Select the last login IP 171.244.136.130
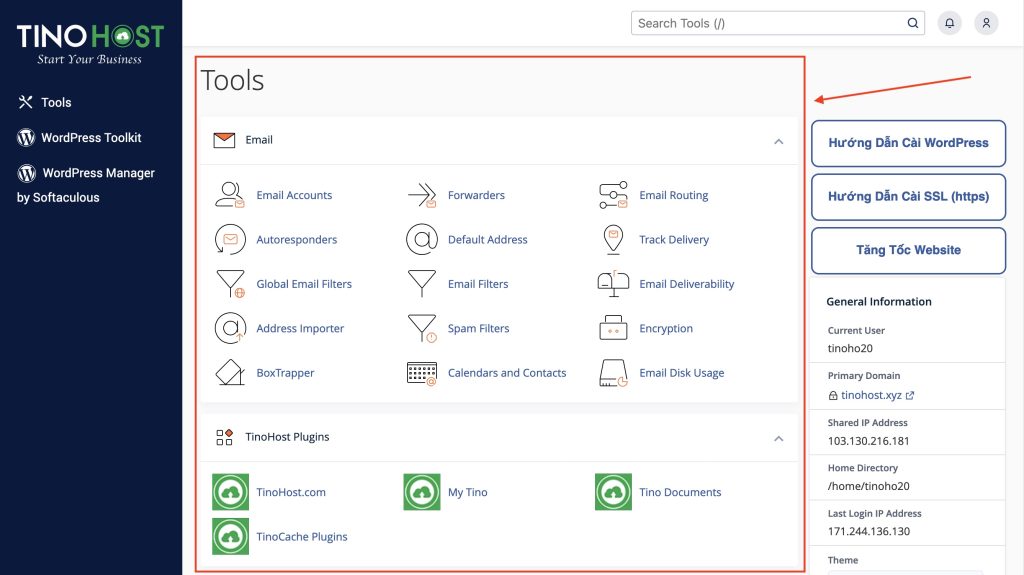The image size is (1024, 575). [869, 531]
